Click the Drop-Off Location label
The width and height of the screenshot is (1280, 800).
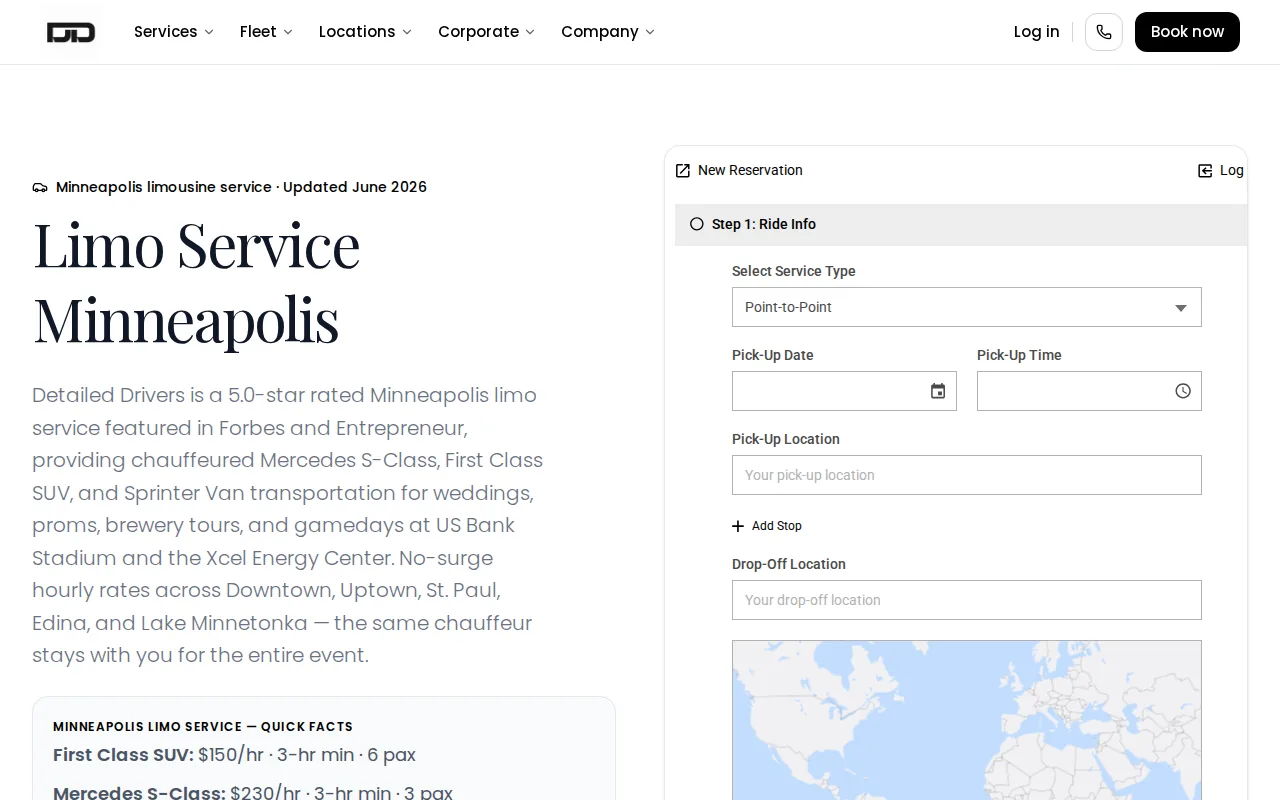coord(789,564)
